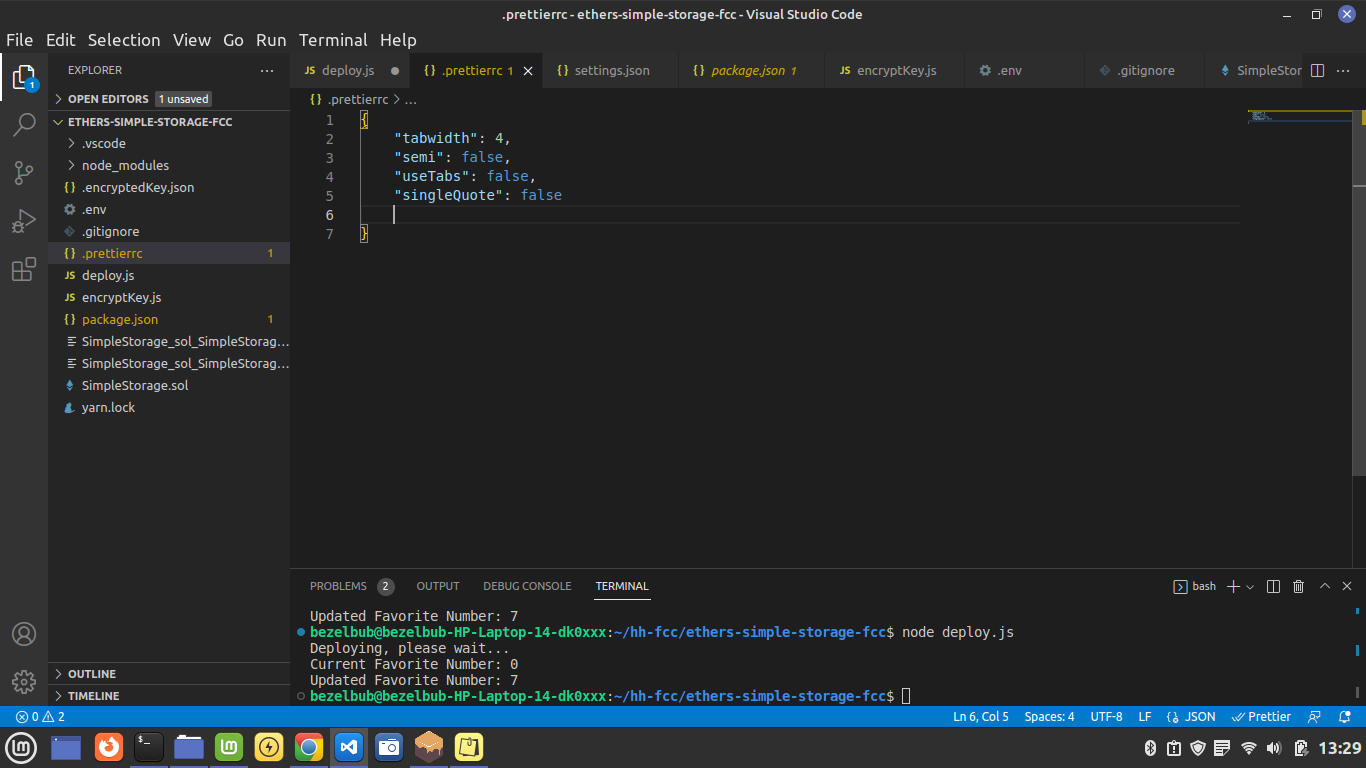Expand the node_modules folder
Image resolution: width=1366 pixels, height=768 pixels.
(x=169, y=165)
